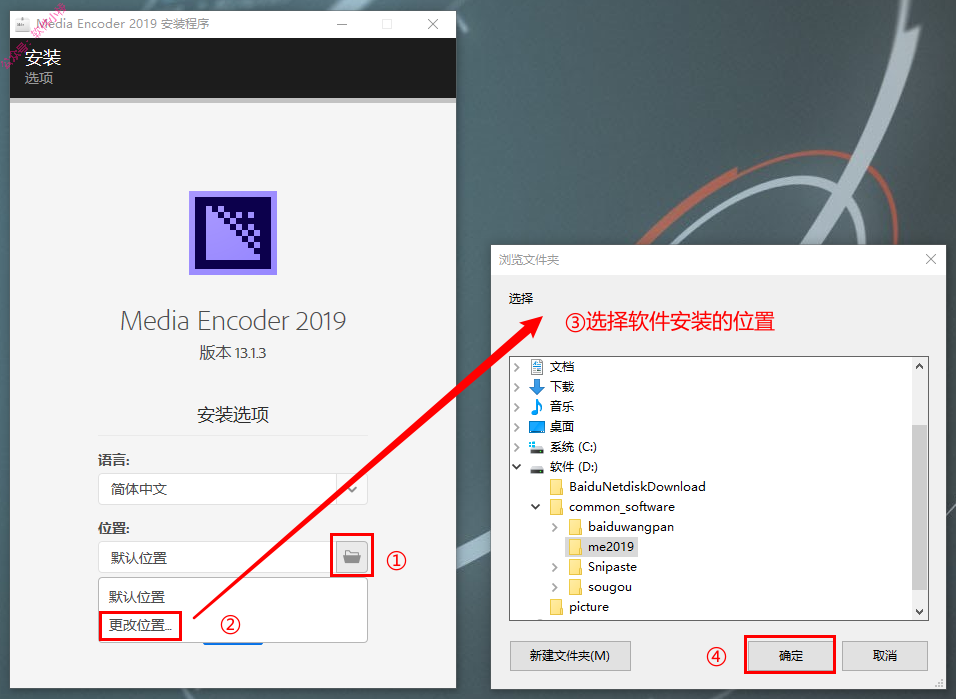The image size is (956, 699).
Task: Click the picture folder icon
Action: pyautogui.click(x=556, y=607)
